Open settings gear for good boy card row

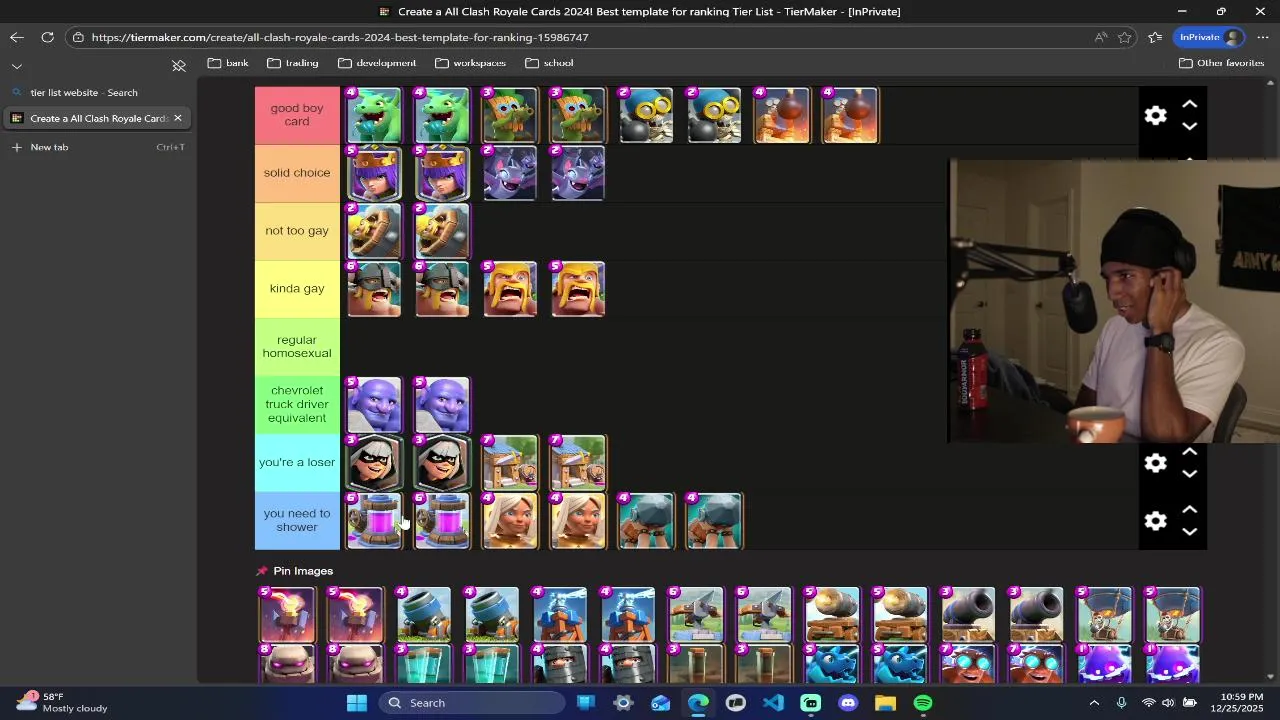coord(1155,115)
